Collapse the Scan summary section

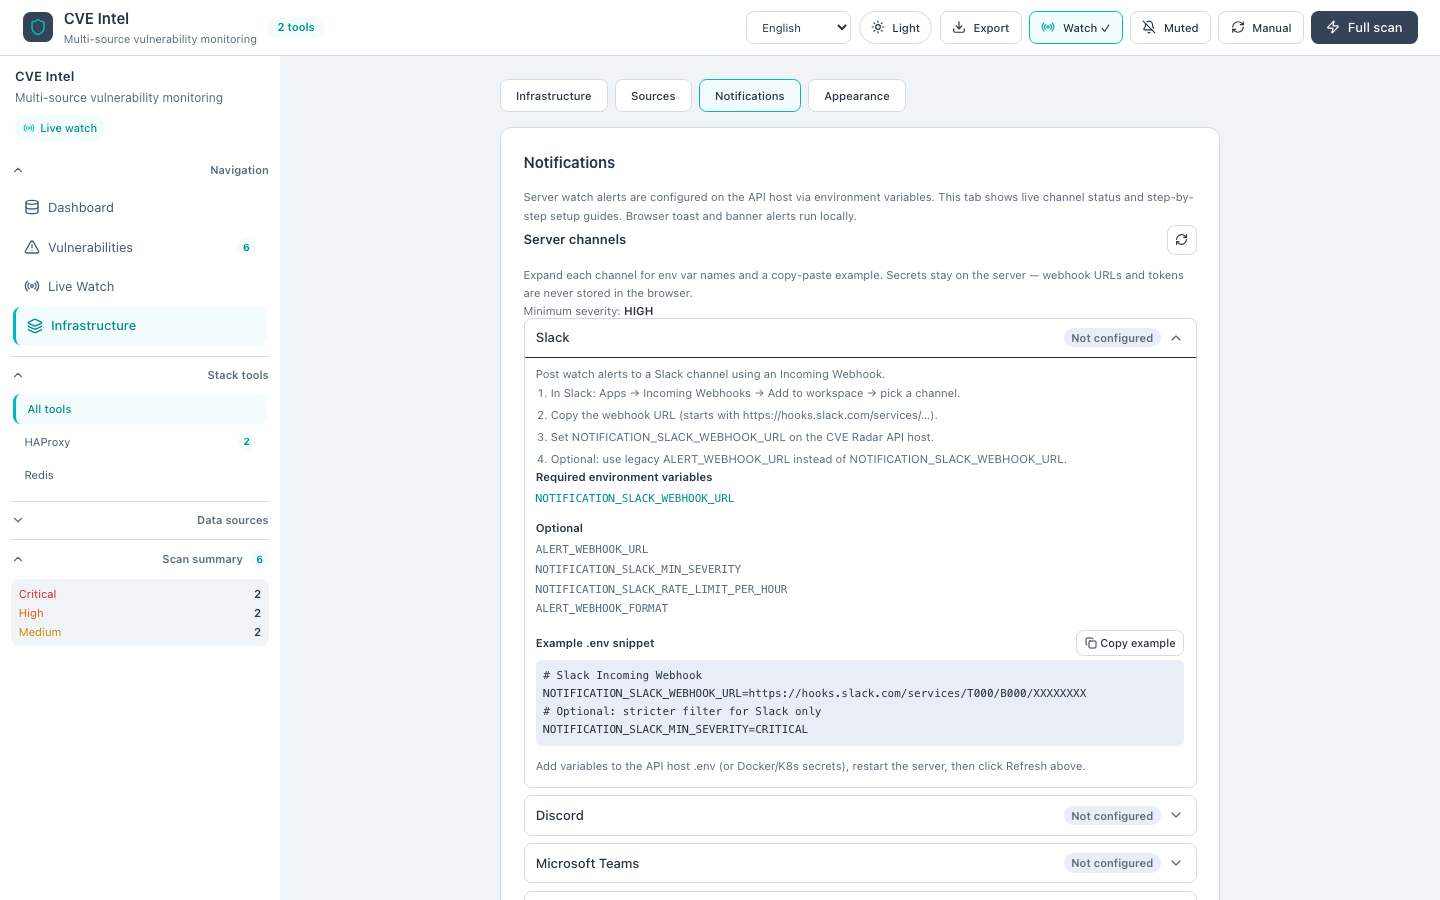click(x=140, y=559)
